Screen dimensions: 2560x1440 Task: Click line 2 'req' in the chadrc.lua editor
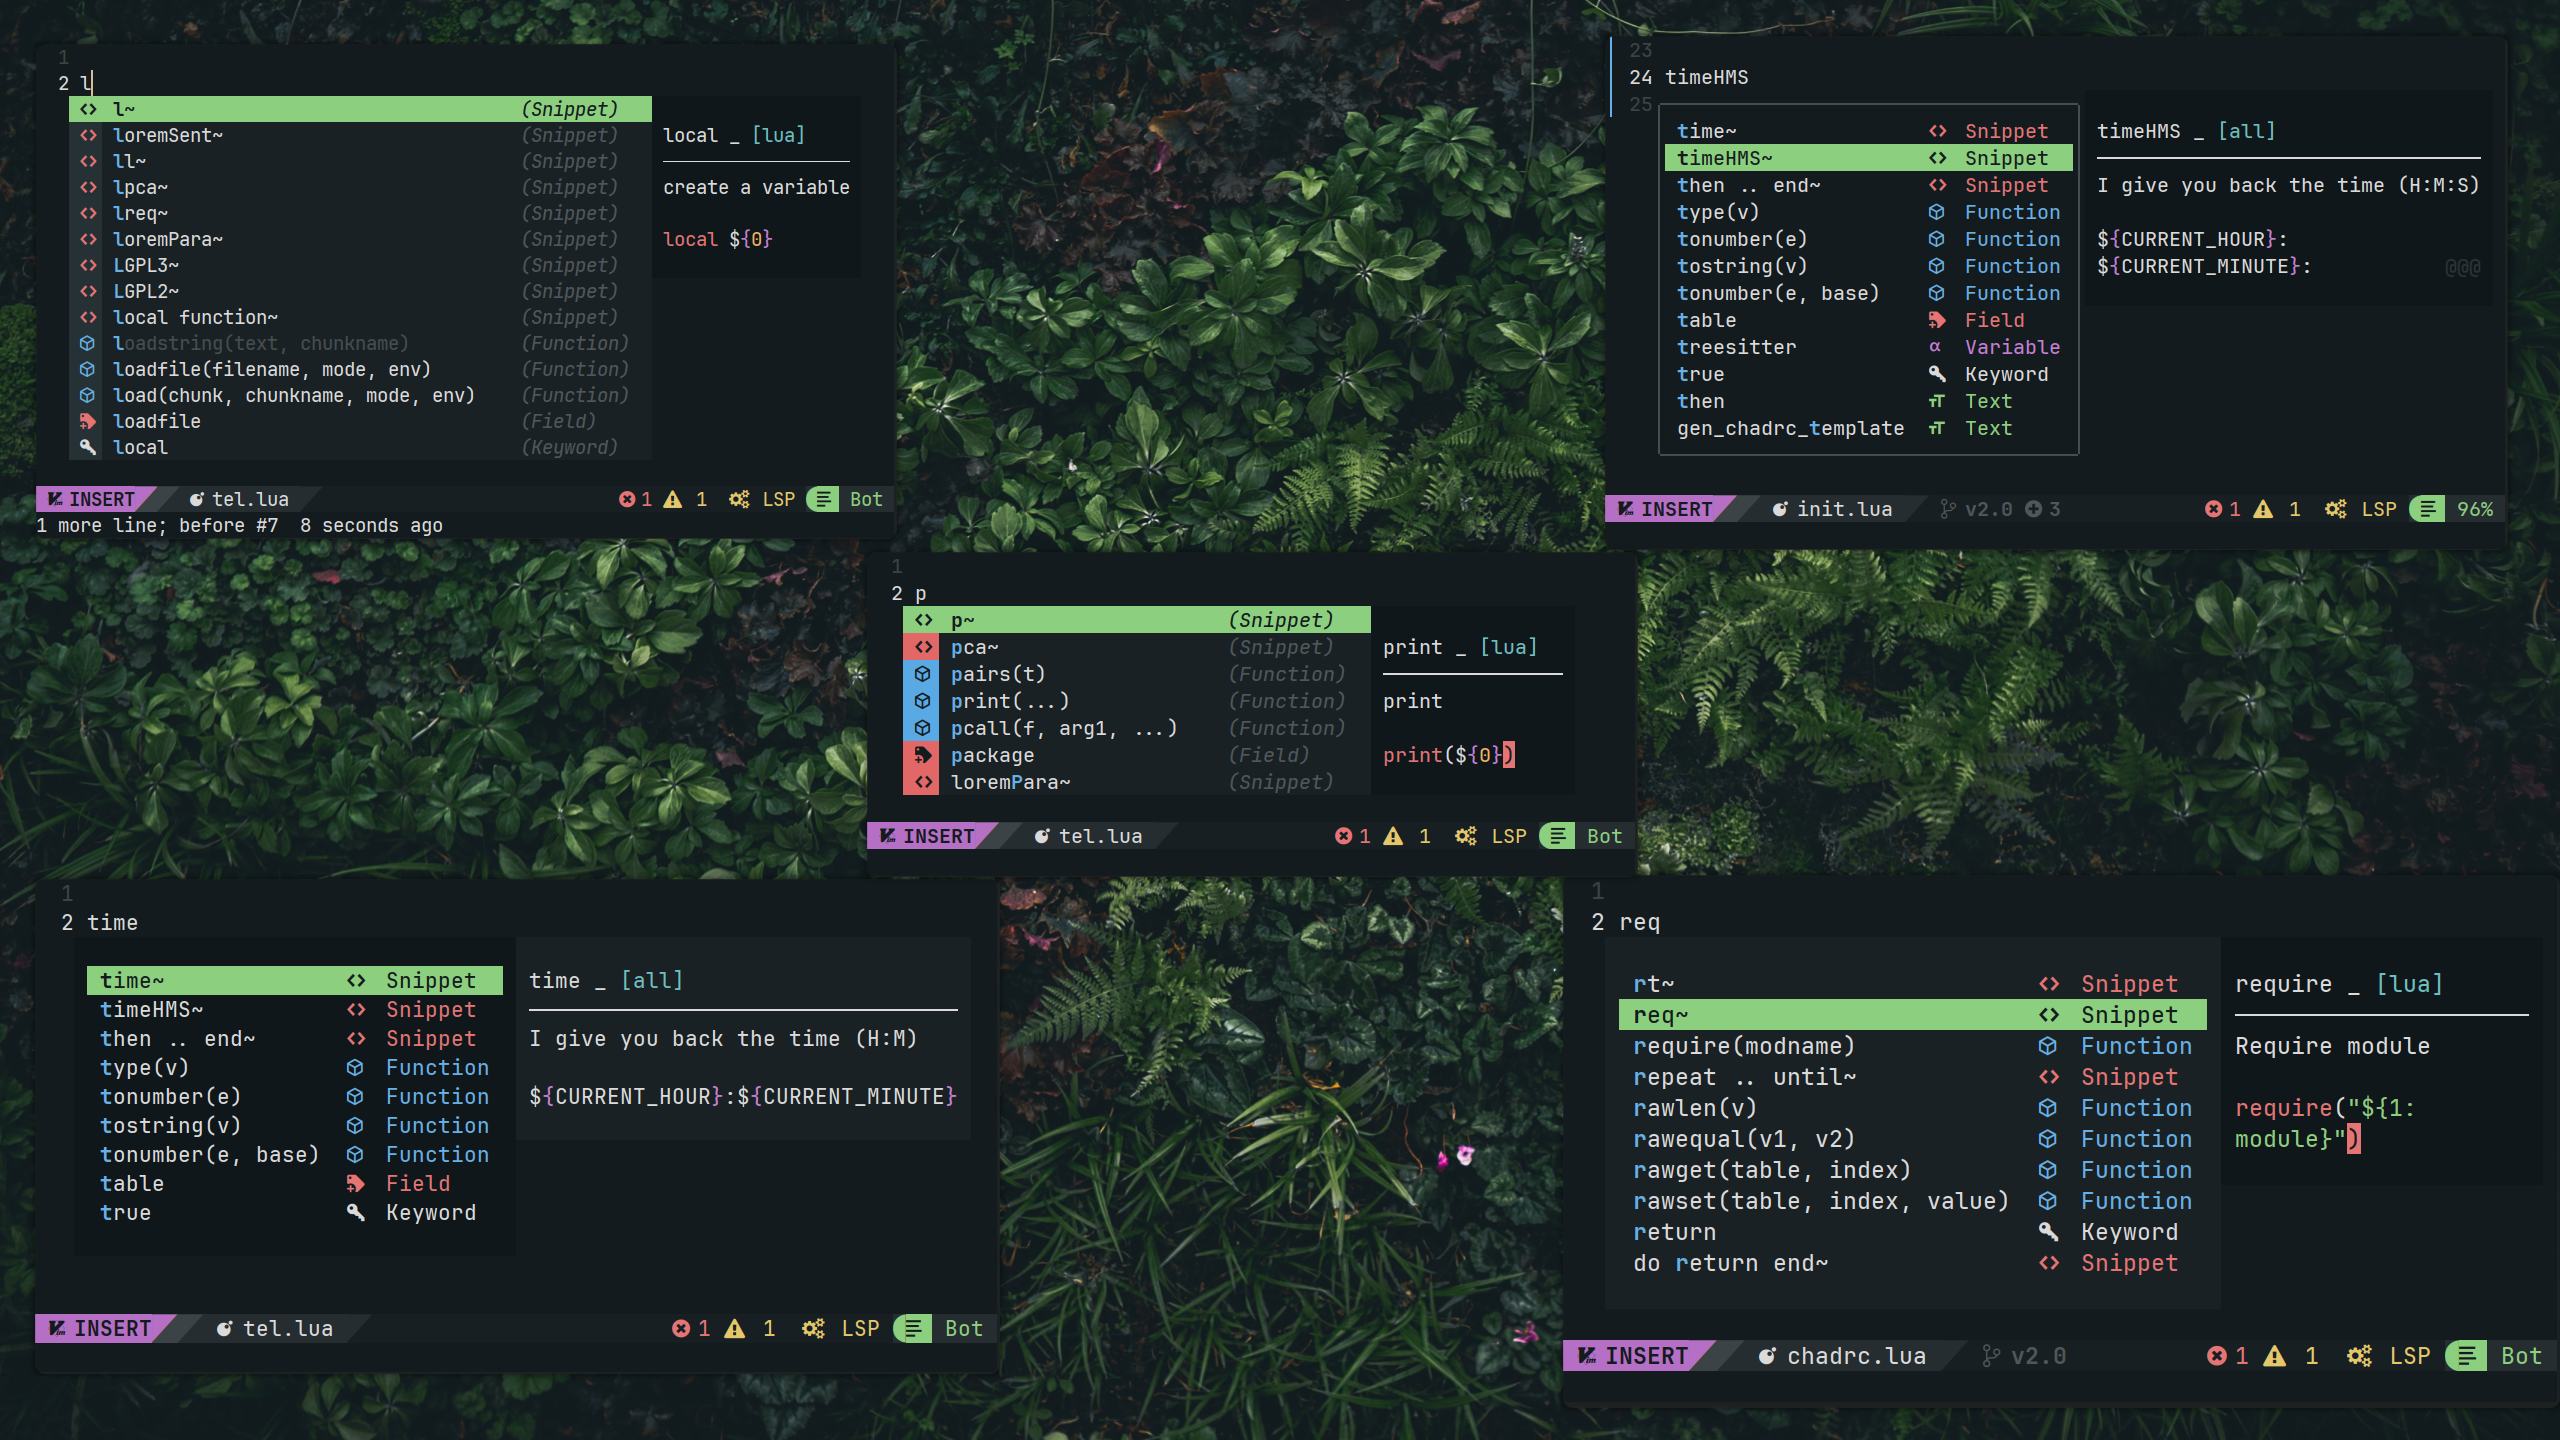point(1639,922)
